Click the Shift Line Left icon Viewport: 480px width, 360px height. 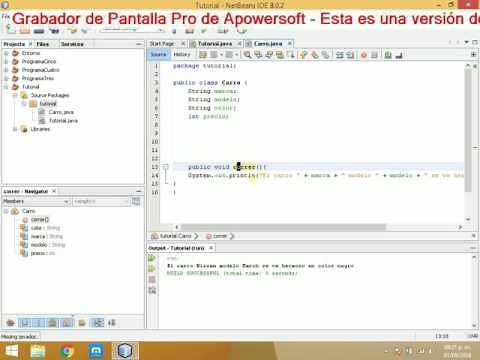(339, 55)
